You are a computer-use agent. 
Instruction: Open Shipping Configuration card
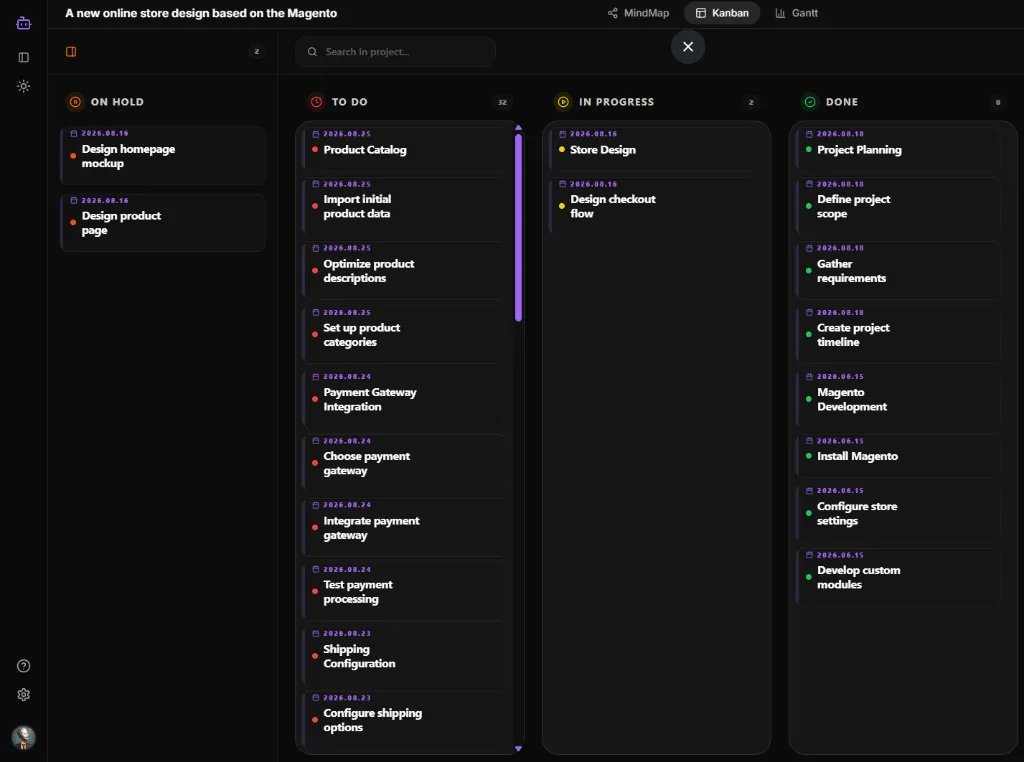coord(403,656)
